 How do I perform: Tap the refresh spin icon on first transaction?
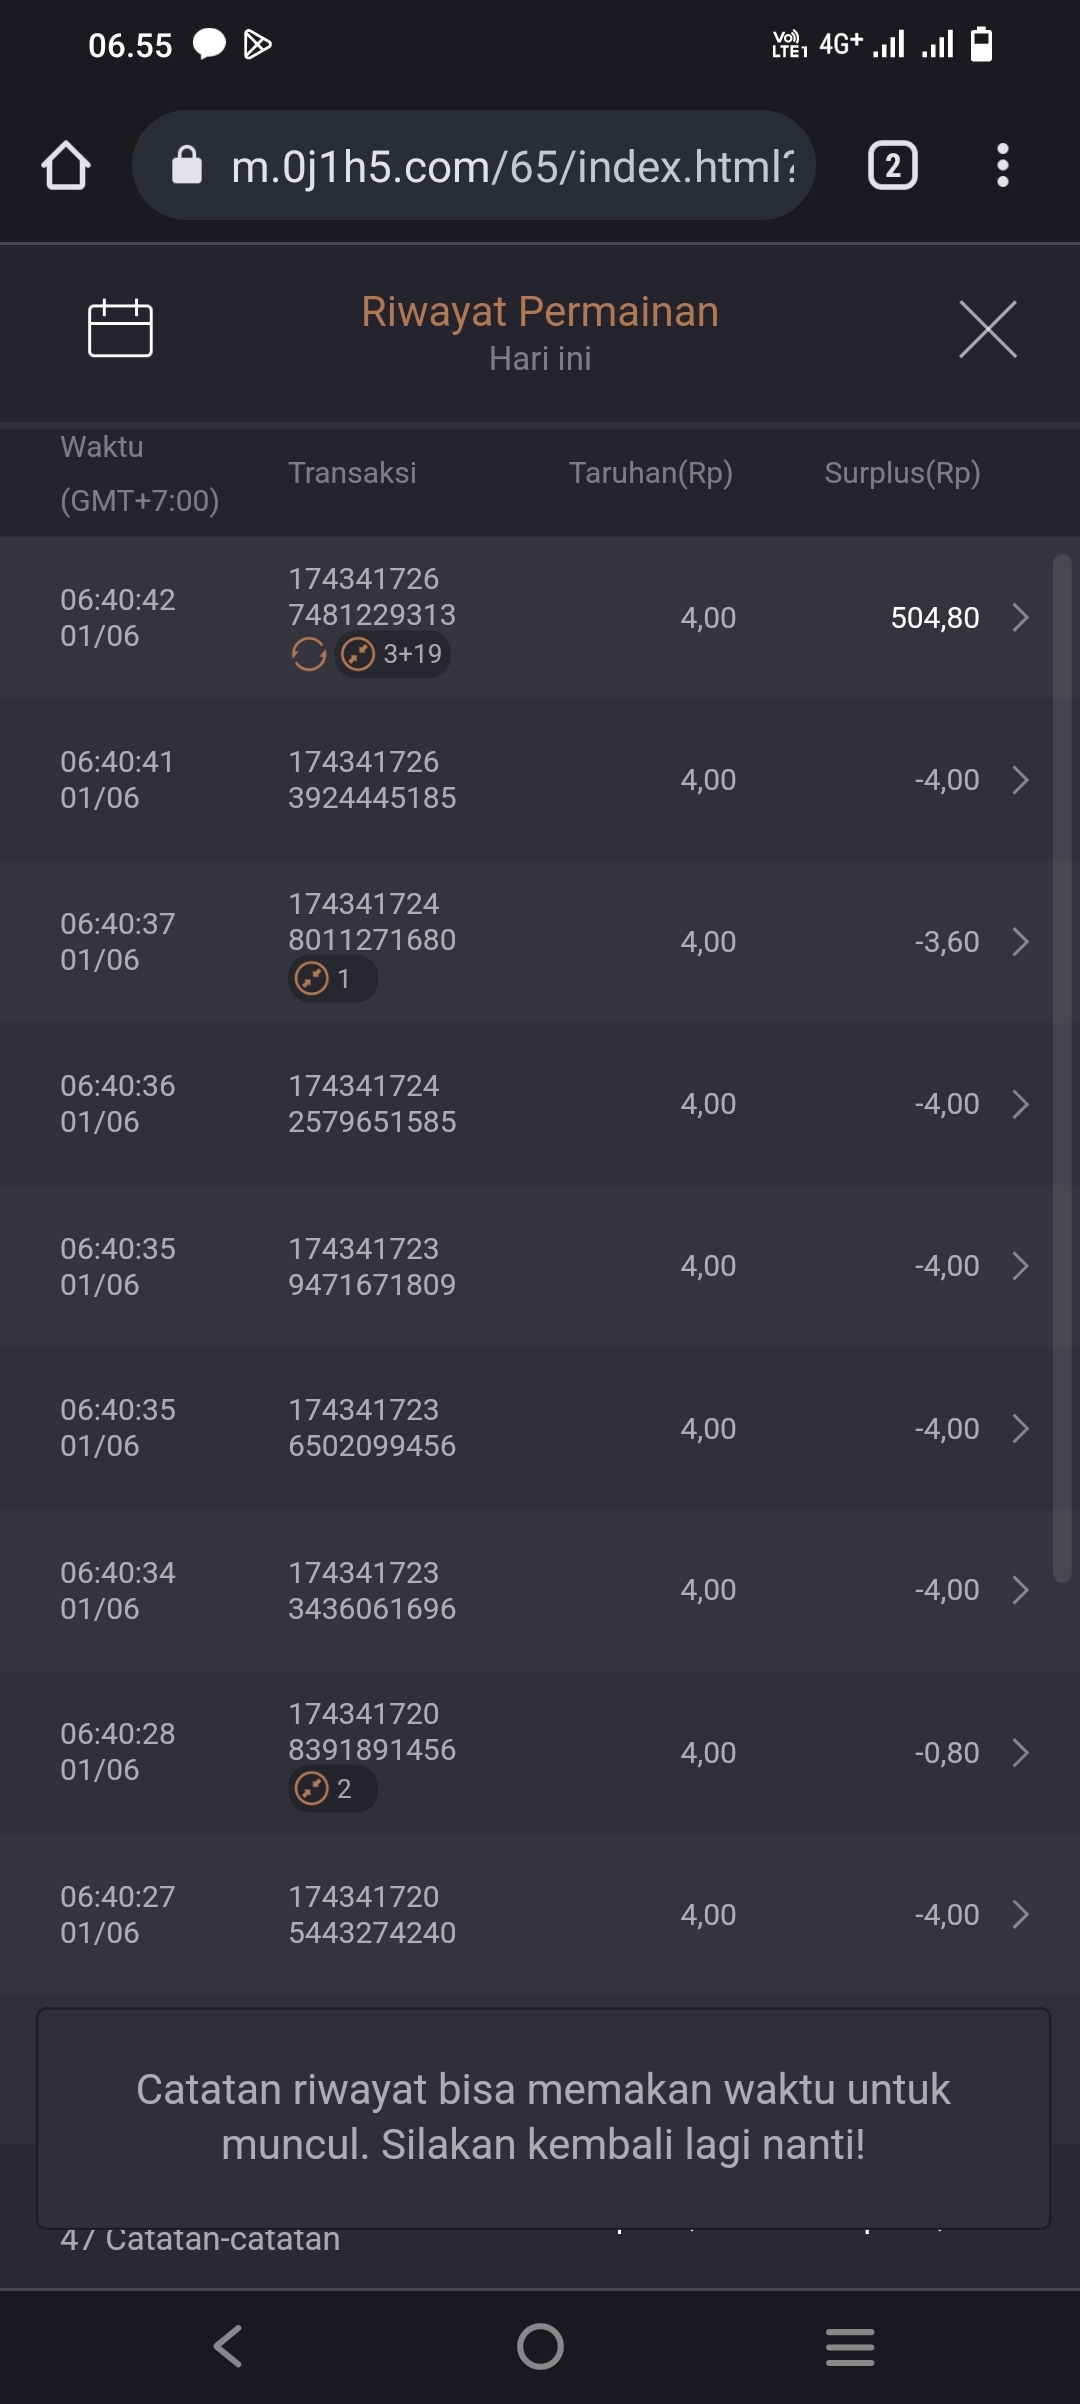(x=309, y=655)
